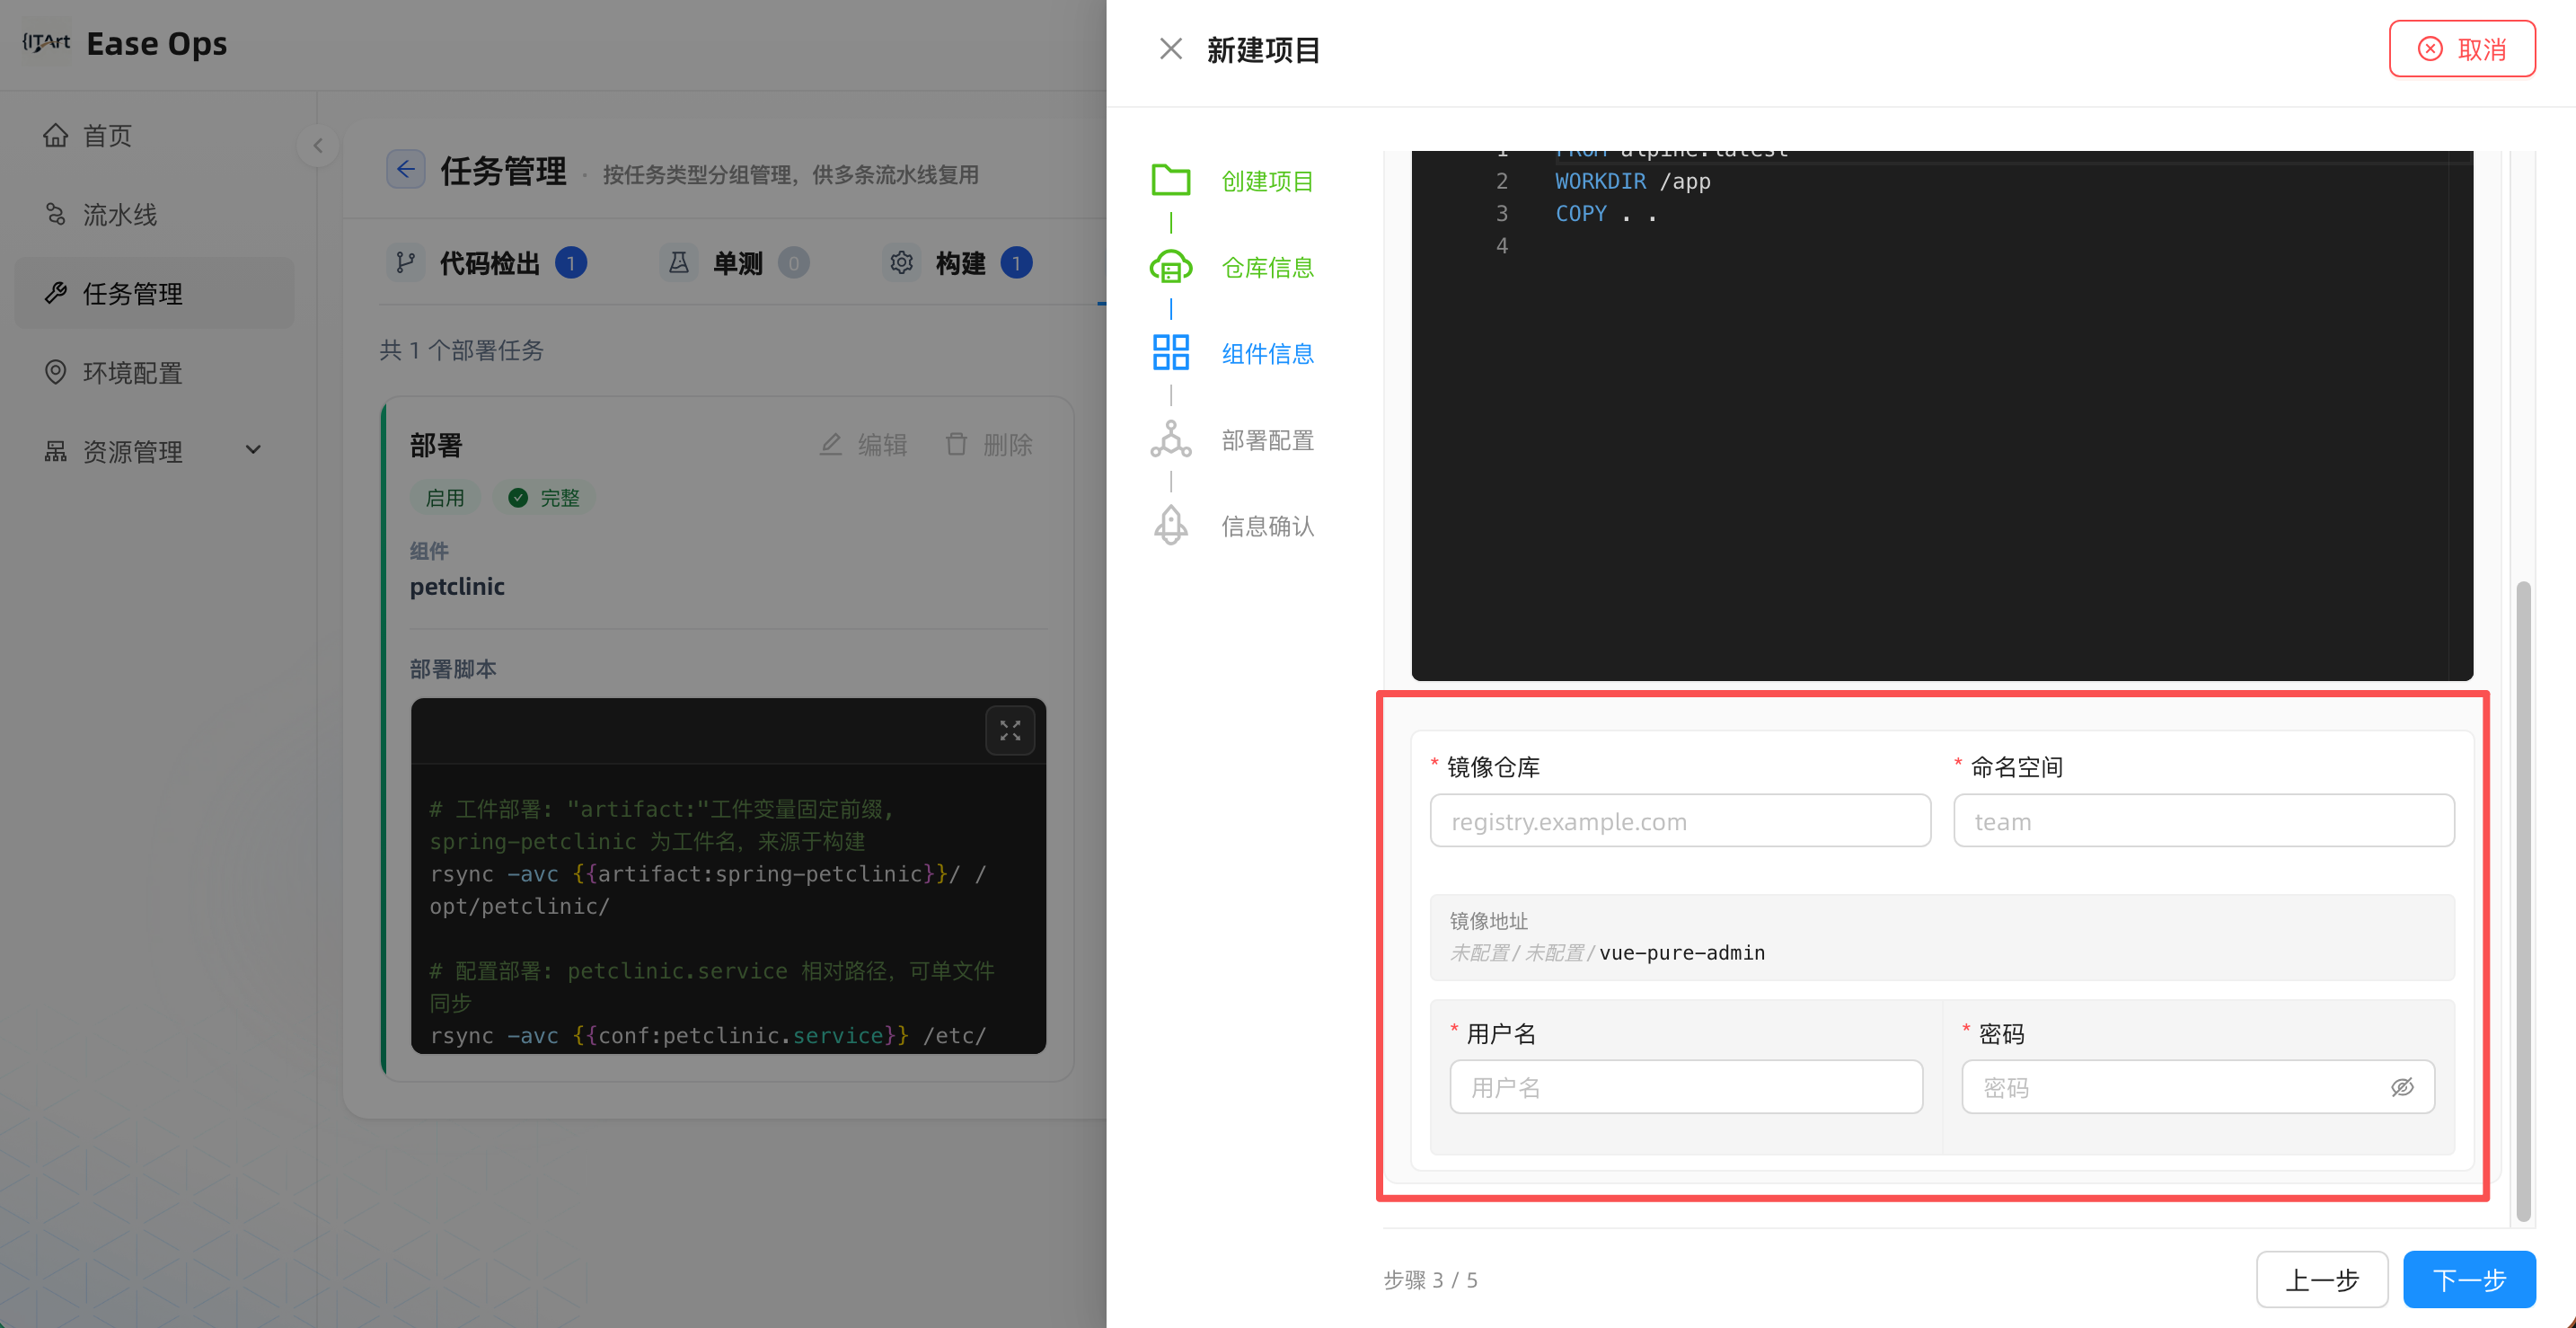Click the 删除 button on 部署 card

988,444
